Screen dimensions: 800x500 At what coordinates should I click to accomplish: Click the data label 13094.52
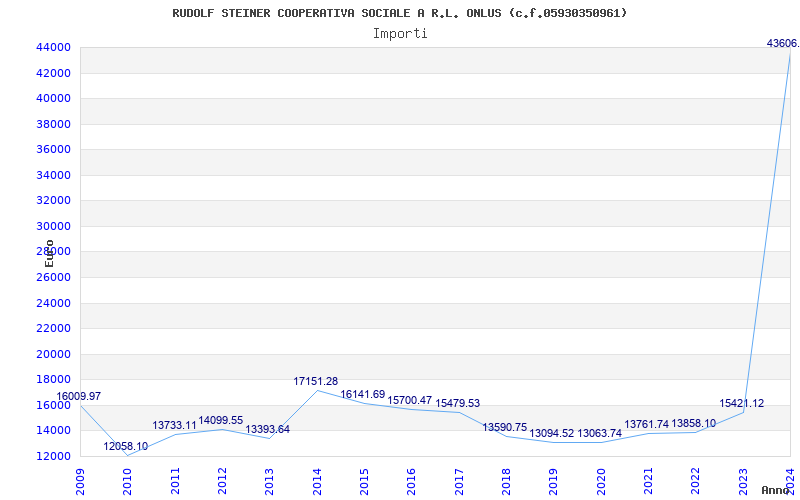pyautogui.click(x=552, y=433)
